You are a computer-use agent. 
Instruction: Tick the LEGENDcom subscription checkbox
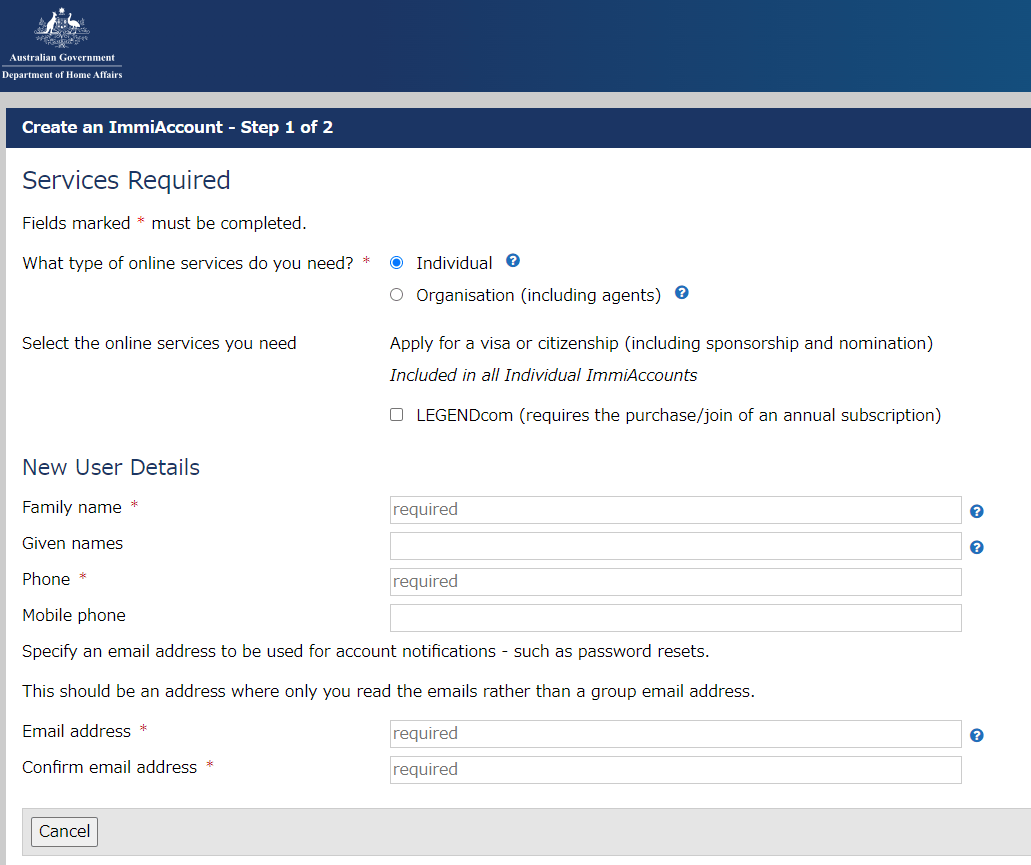(x=396, y=415)
